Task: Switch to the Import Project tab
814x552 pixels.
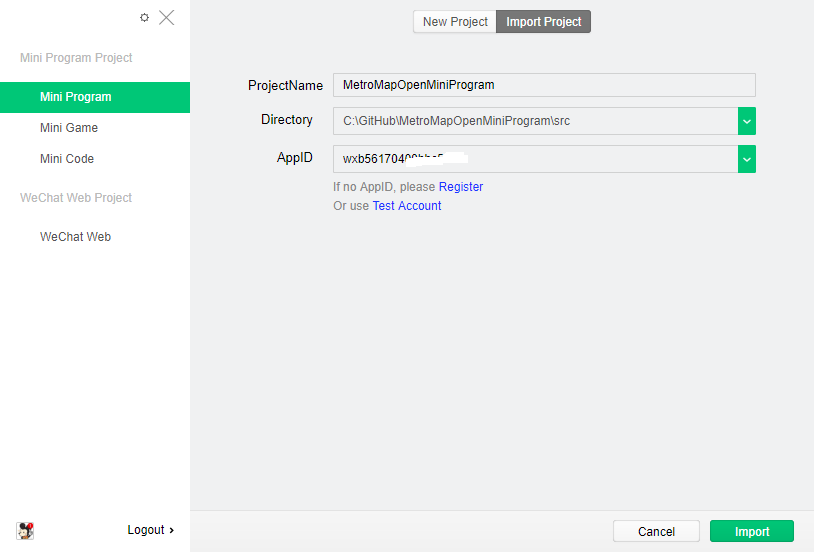Action: coord(544,22)
